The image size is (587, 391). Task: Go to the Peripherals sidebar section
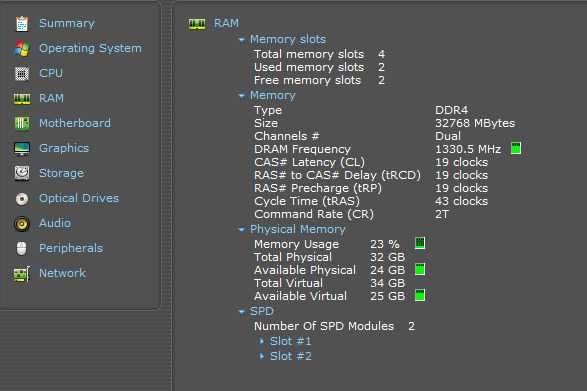[71, 248]
